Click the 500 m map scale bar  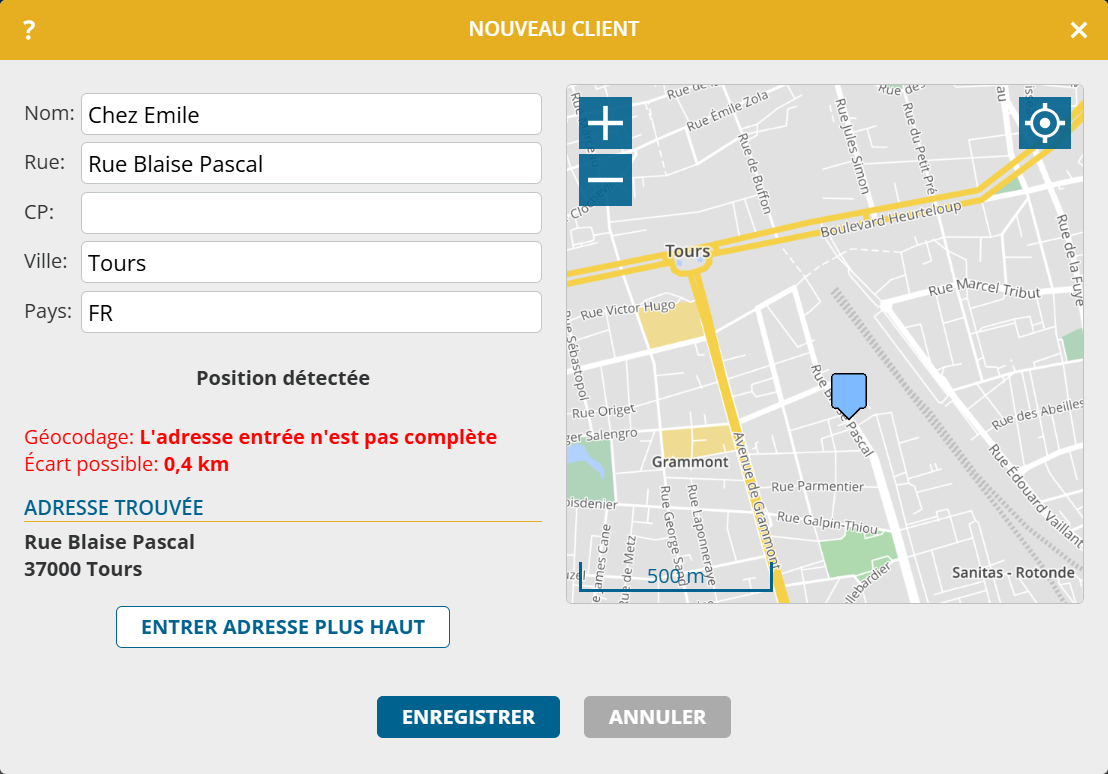pos(675,577)
